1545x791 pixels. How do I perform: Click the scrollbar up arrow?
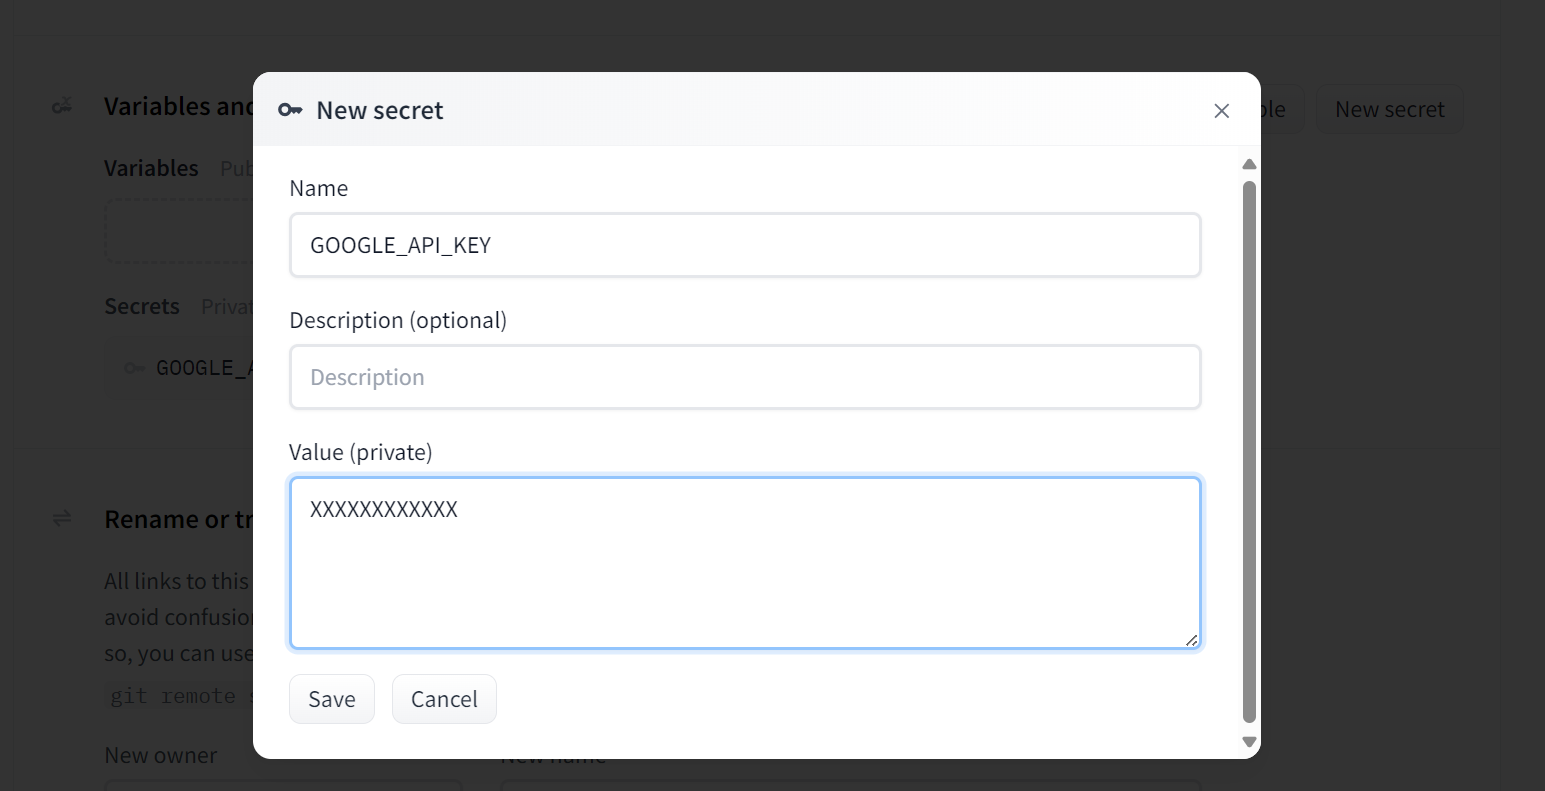[x=1249, y=164]
